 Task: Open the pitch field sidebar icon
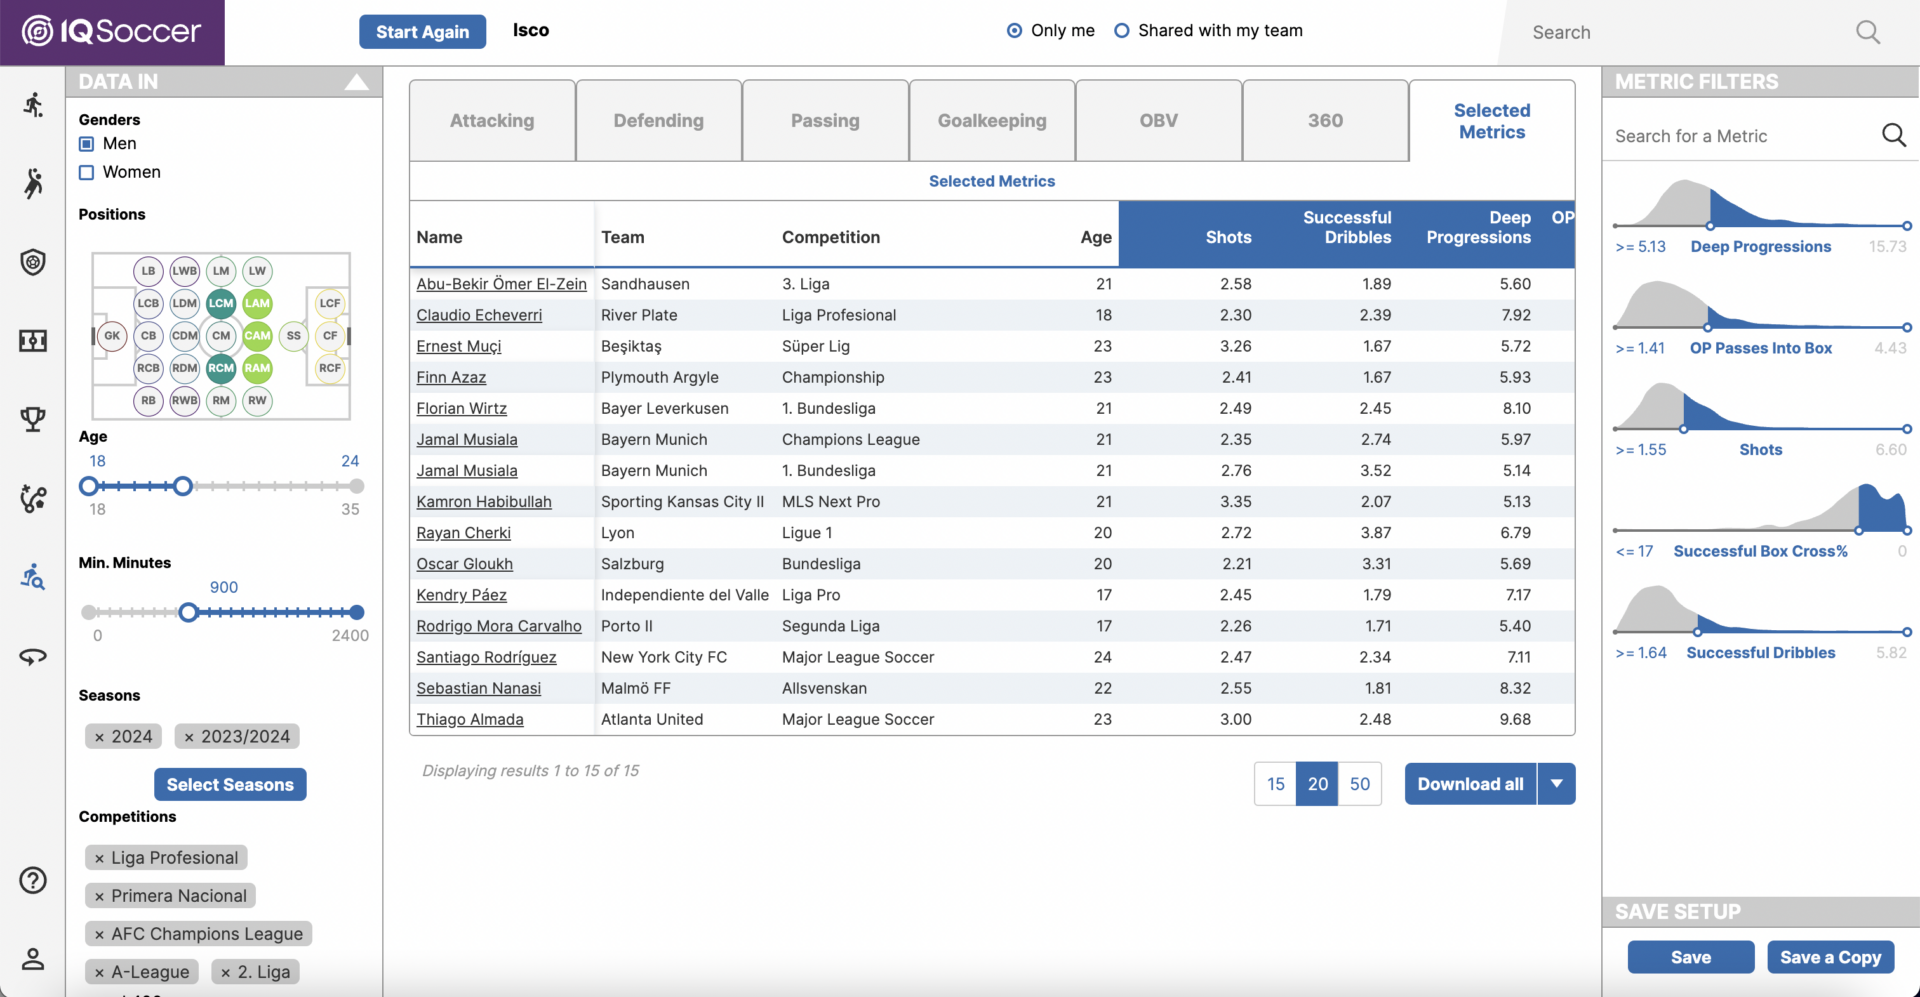click(x=33, y=341)
